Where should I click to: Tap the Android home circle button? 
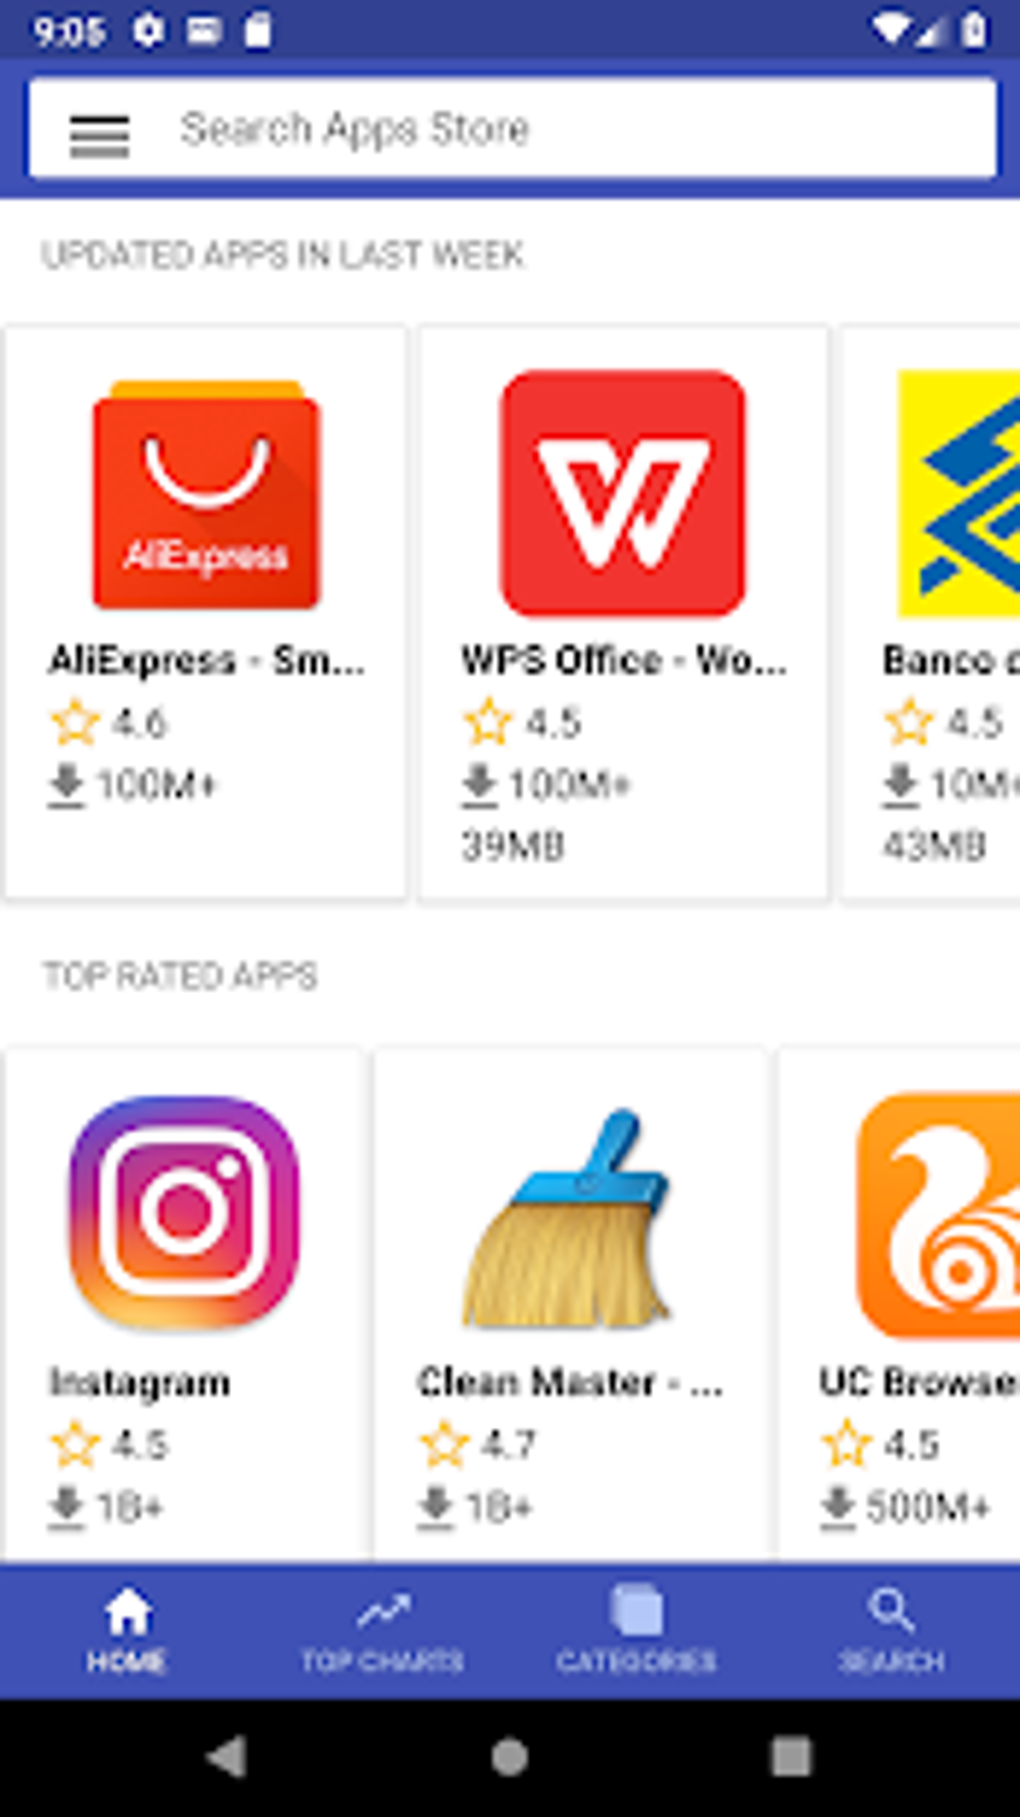click(510, 1756)
